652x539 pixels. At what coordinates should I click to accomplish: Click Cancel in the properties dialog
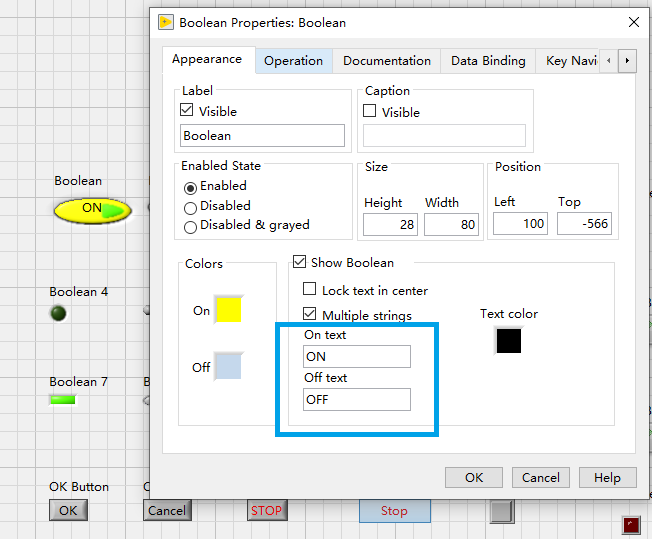[541, 477]
